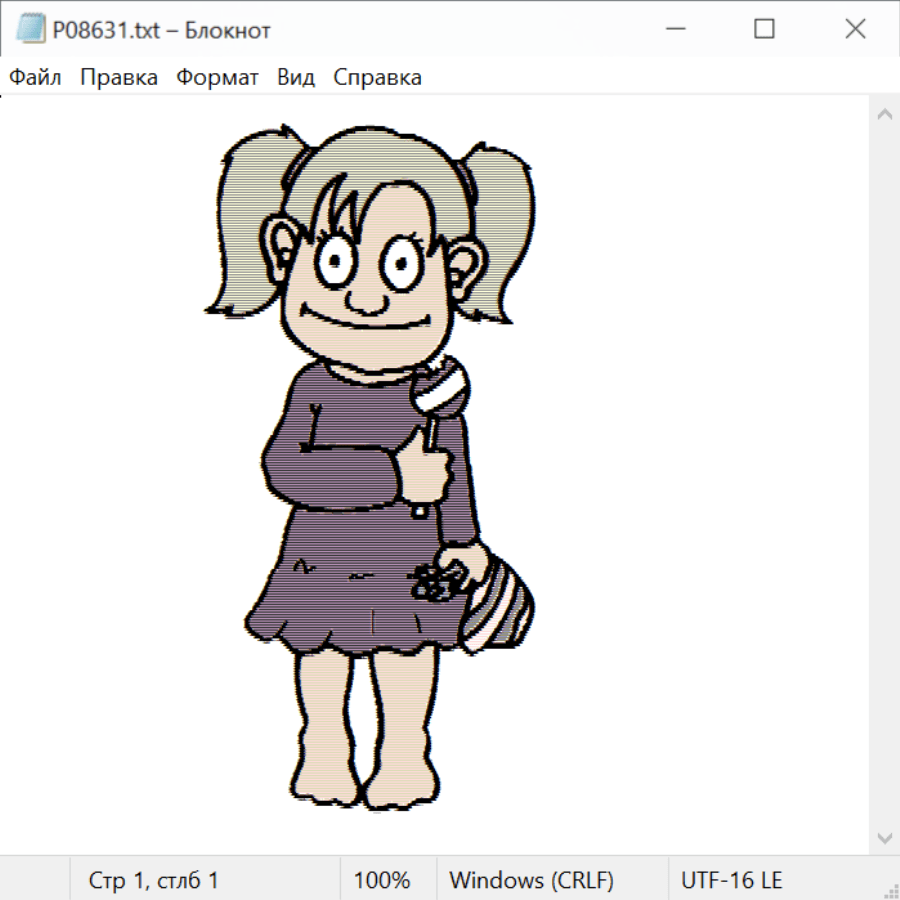Click the 'Стр 1, стлб 1' status field

point(153,881)
